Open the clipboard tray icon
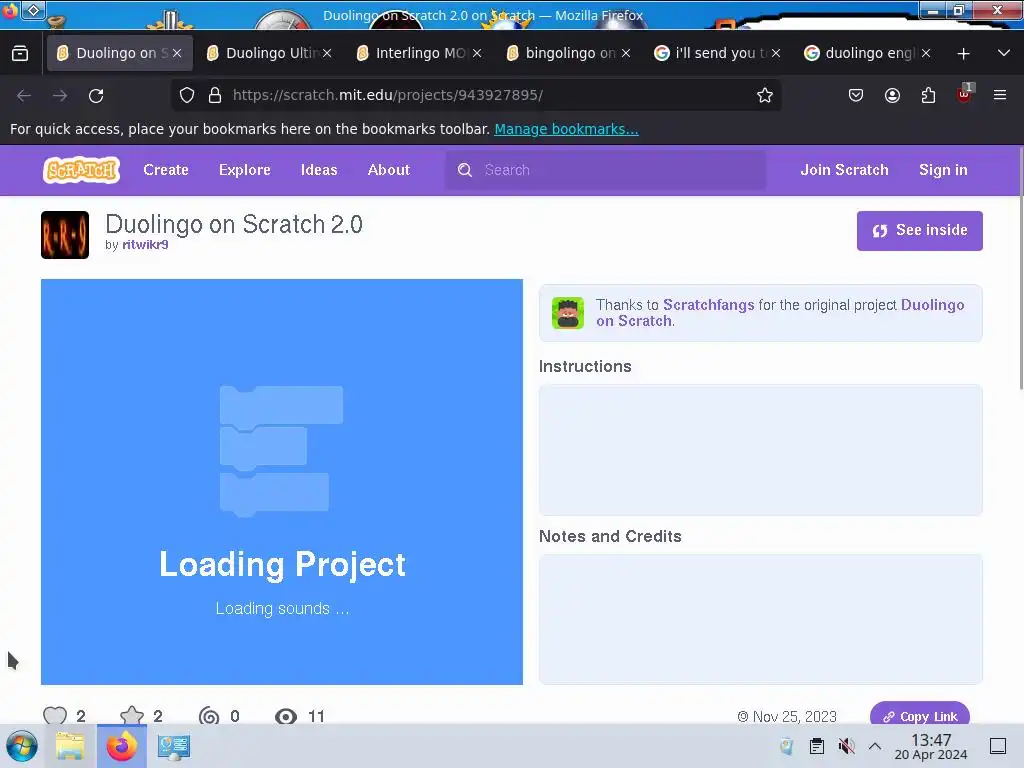 [x=816, y=746]
